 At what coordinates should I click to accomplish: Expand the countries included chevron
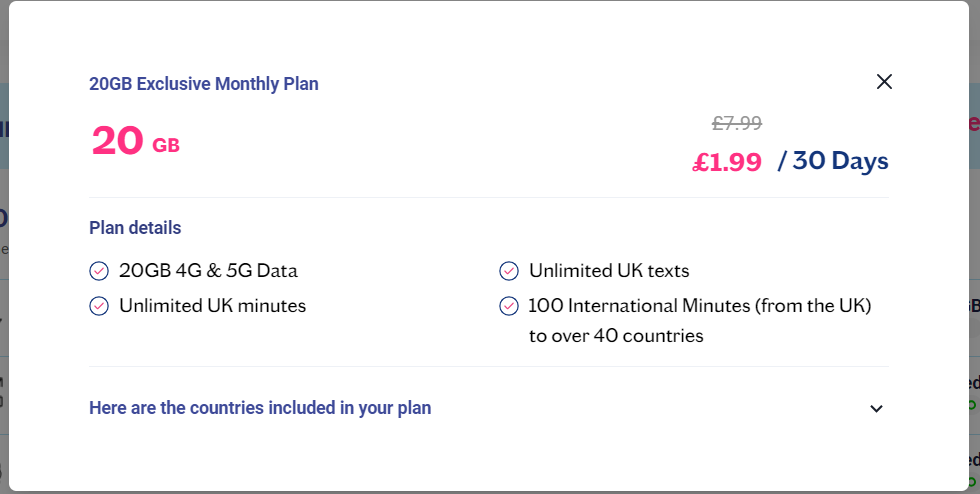click(x=876, y=408)
